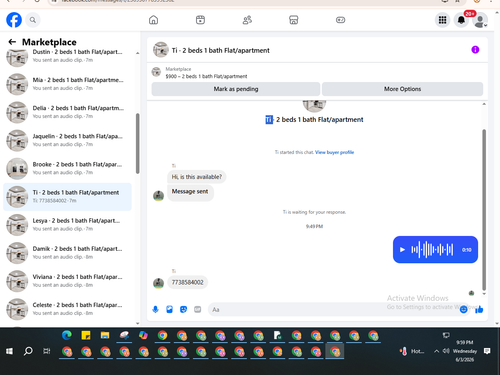Open emoji picker in message box
Screen dimensions: 500x375
coord(463,310)
